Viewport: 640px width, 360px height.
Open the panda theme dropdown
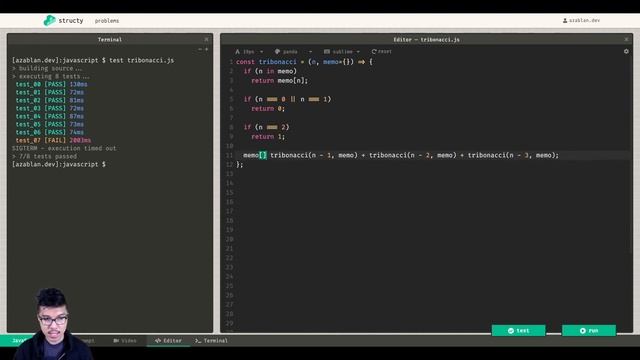[x=293, y=51]
